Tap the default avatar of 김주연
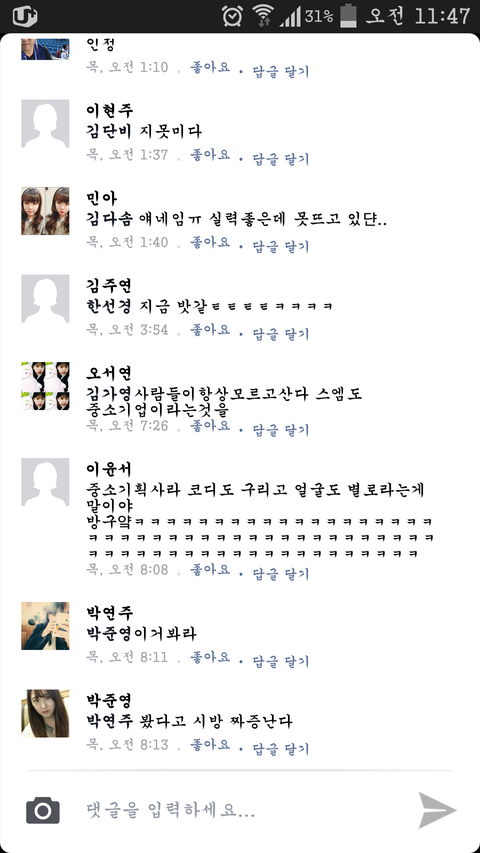480x853 pixels. 45,298
